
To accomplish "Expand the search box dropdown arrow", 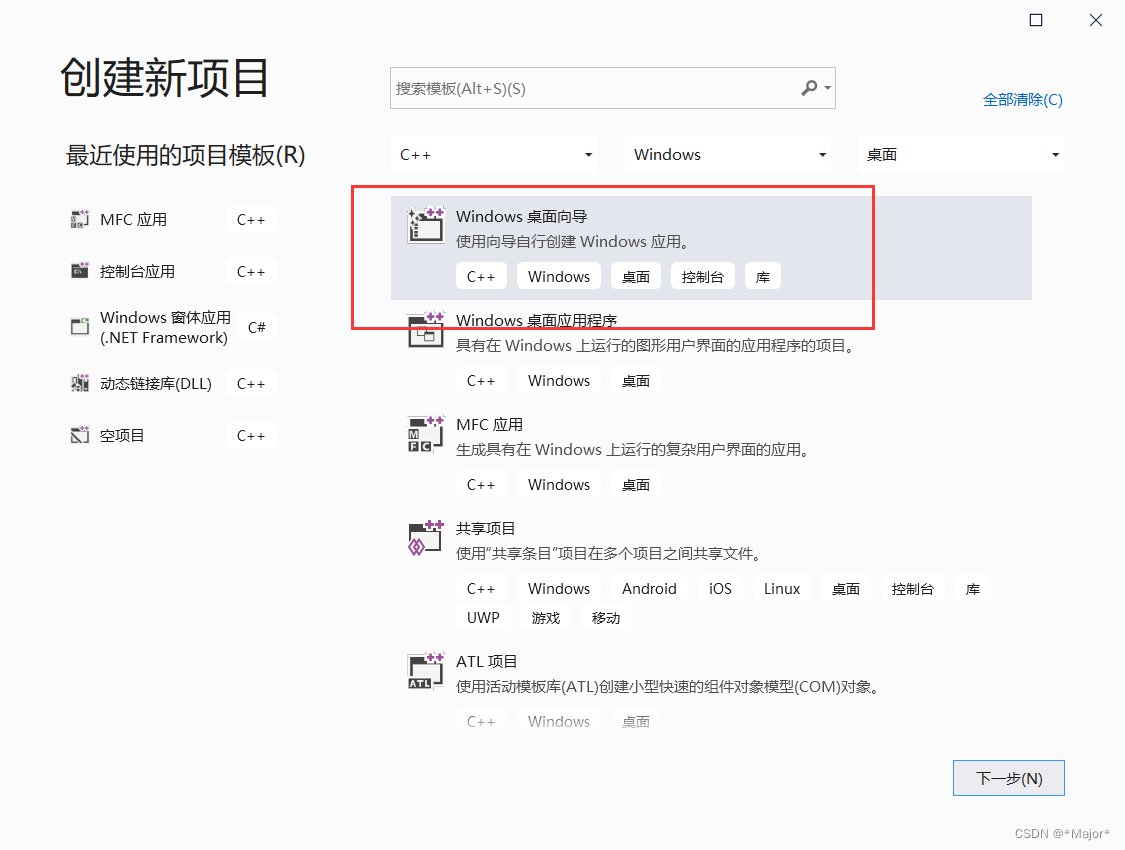I will pos(828,88).
